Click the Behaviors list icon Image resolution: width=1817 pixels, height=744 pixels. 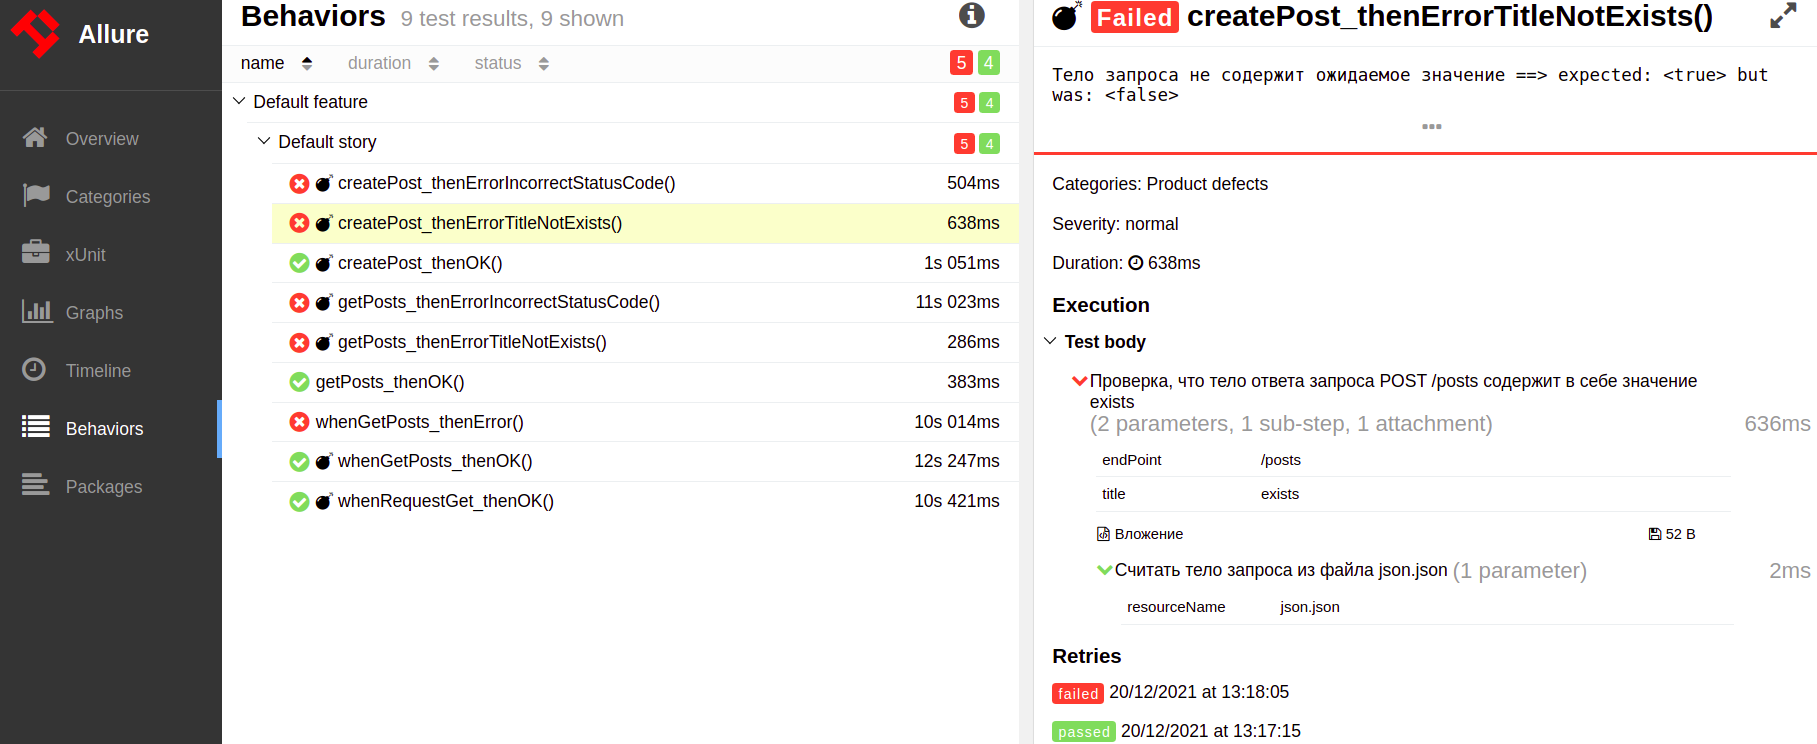click(x=36, y=427)
